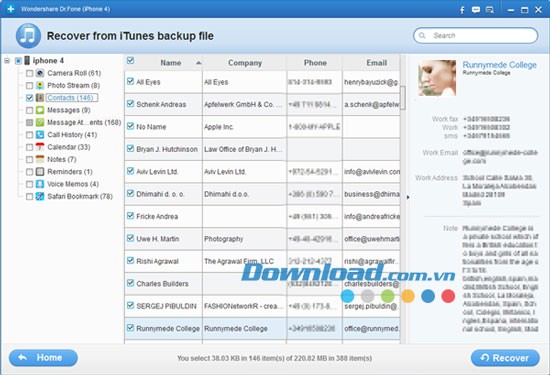Click the iphone 4 device icon

[x=27, y=61]
